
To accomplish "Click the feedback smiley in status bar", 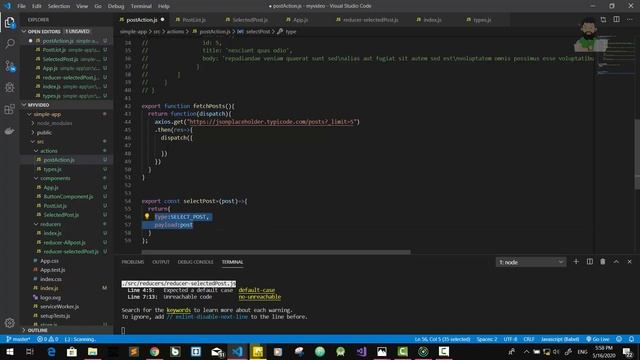I will [x=619, y=339].
